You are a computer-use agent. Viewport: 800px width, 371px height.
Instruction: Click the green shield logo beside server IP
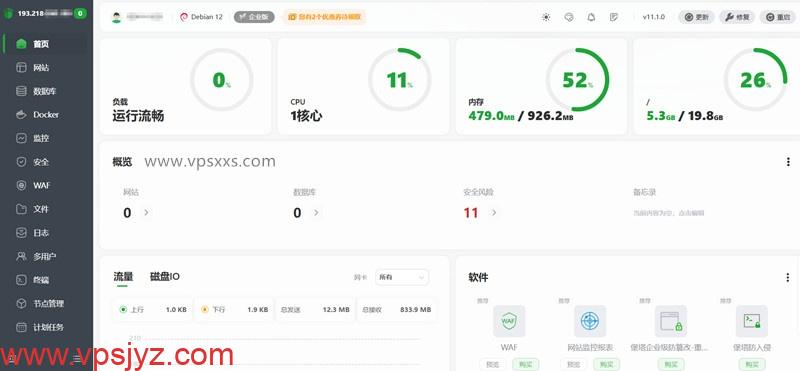point(8,14)
